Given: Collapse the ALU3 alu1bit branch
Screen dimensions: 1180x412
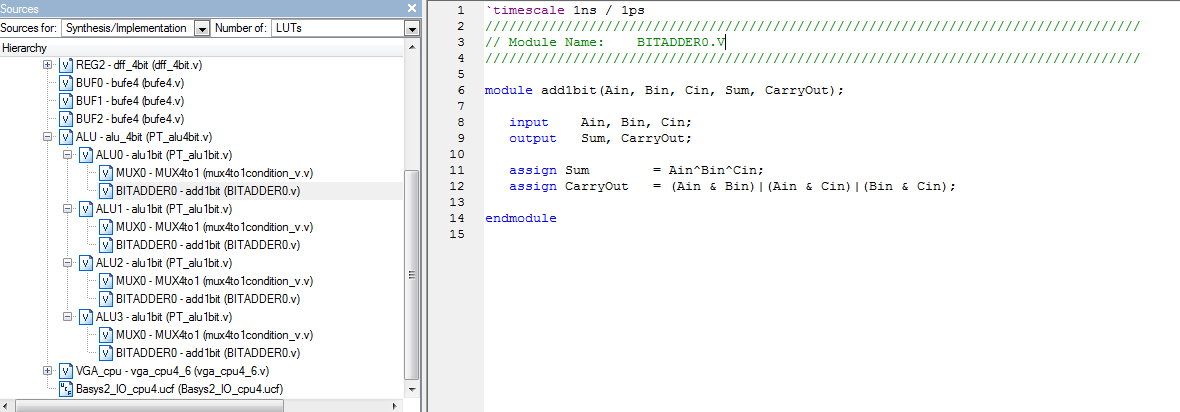Looking at the screenshot, I should click(x=68, y=317).
